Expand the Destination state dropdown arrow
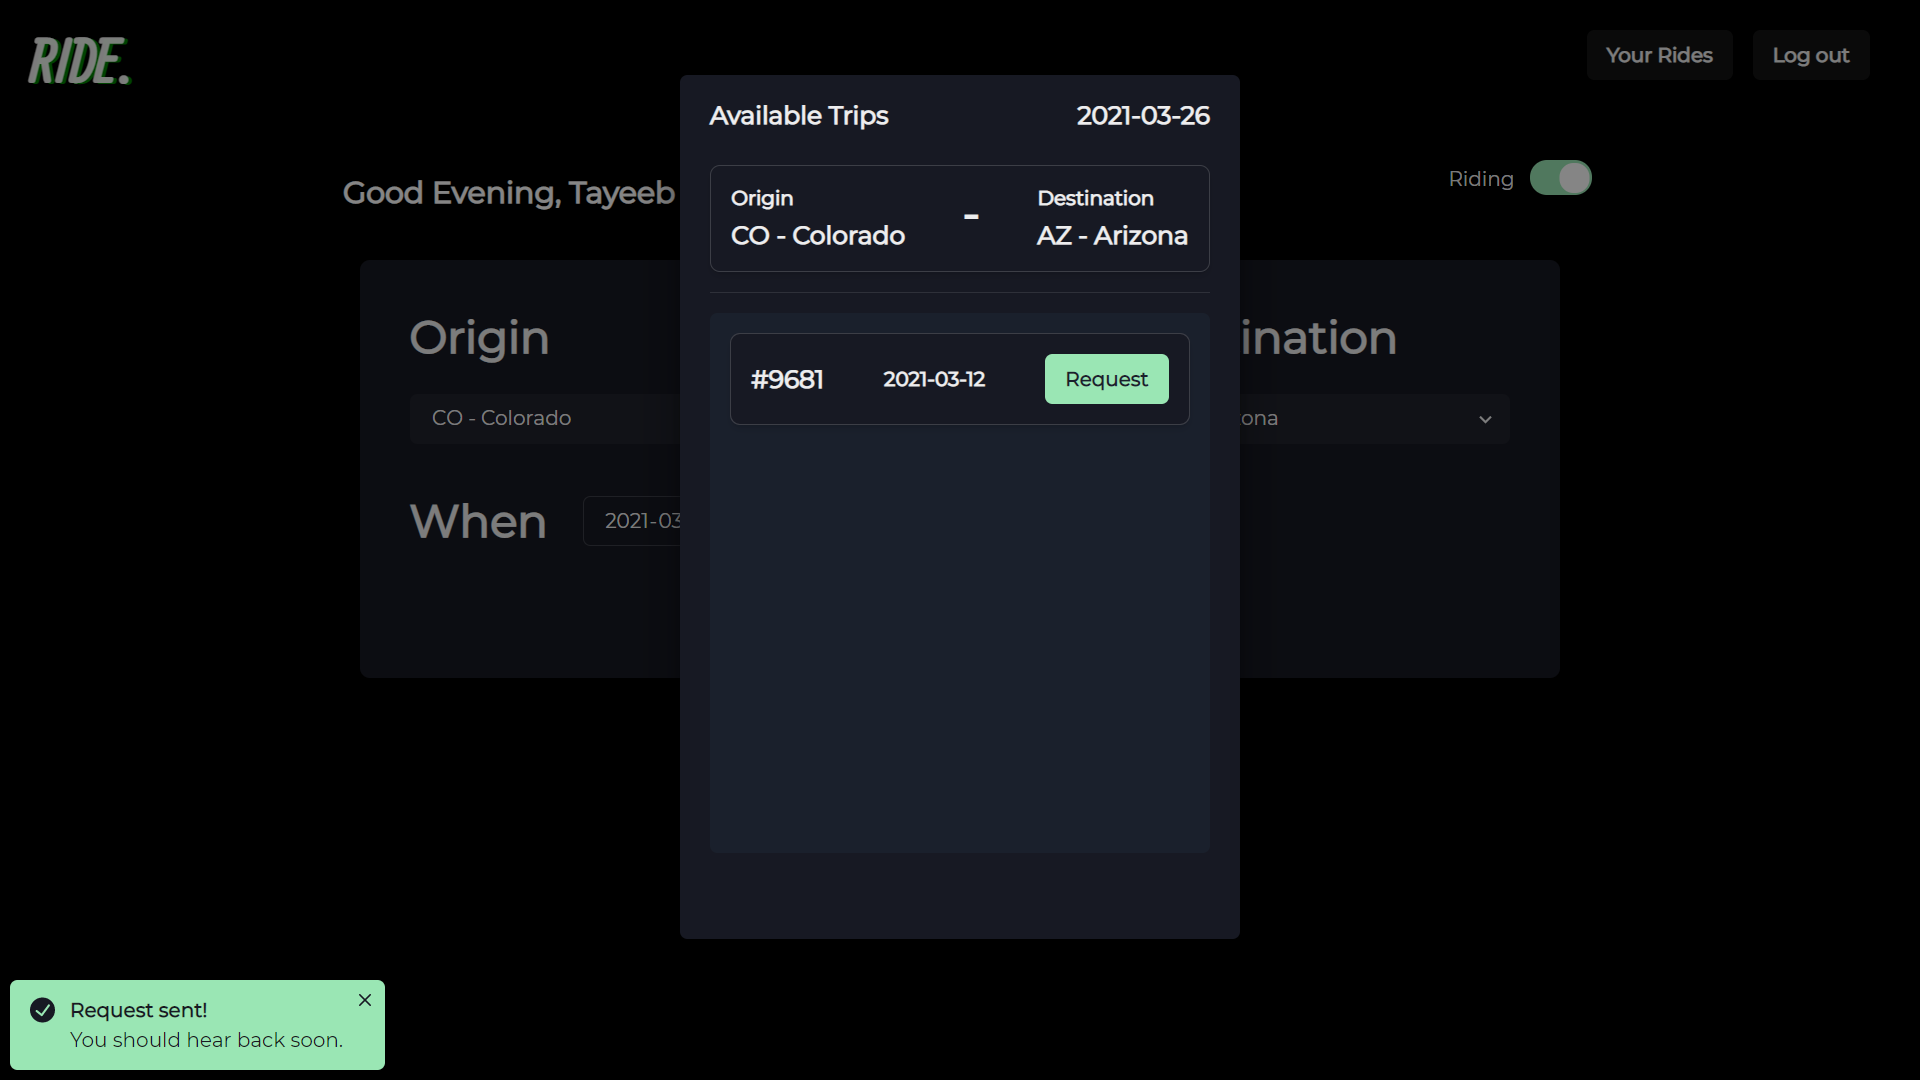This screenshot has width=1920, height=1080. [x=1485, y=419]
